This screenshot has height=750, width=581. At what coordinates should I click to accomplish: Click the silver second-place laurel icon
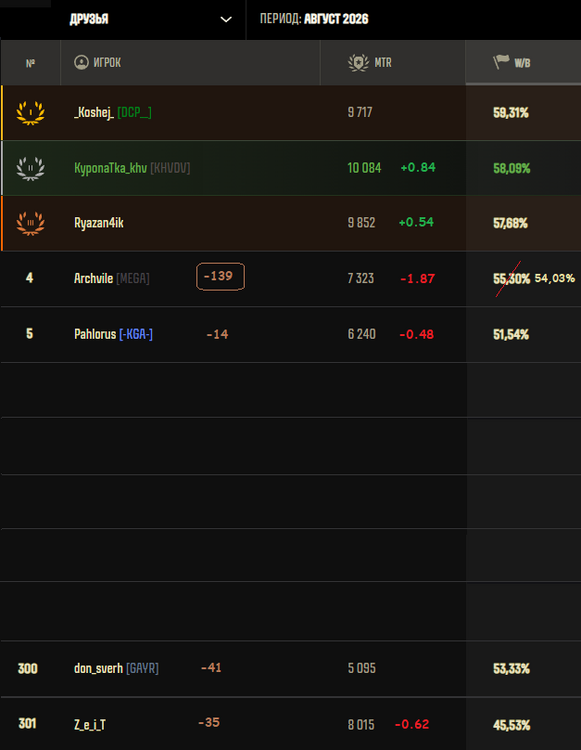click(x=31, y=168)
